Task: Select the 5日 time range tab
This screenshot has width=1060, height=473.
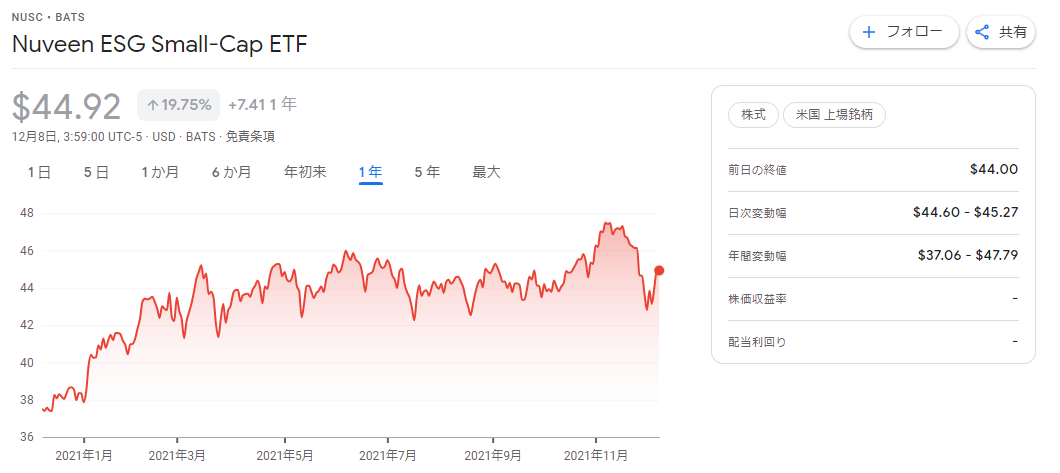Action: tap(97, 172)
